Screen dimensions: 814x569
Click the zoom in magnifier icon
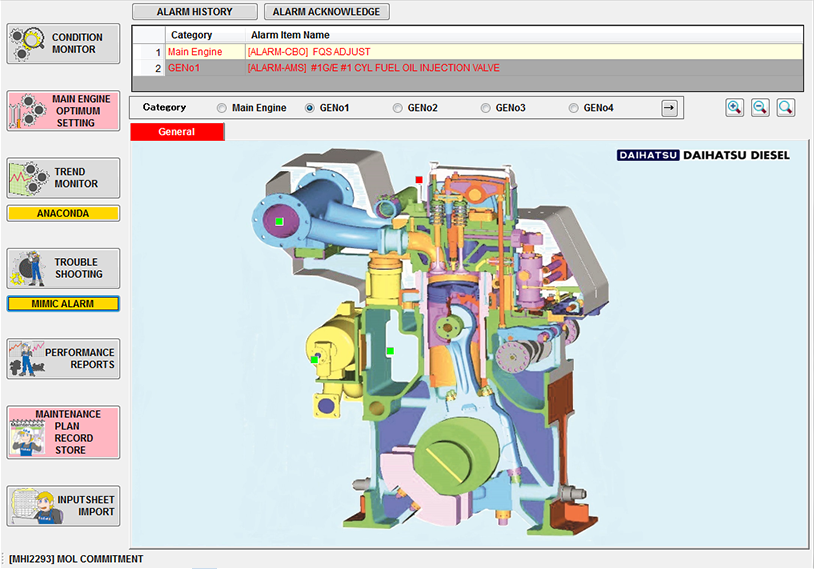pyautogui.click(x=734, y=108)
